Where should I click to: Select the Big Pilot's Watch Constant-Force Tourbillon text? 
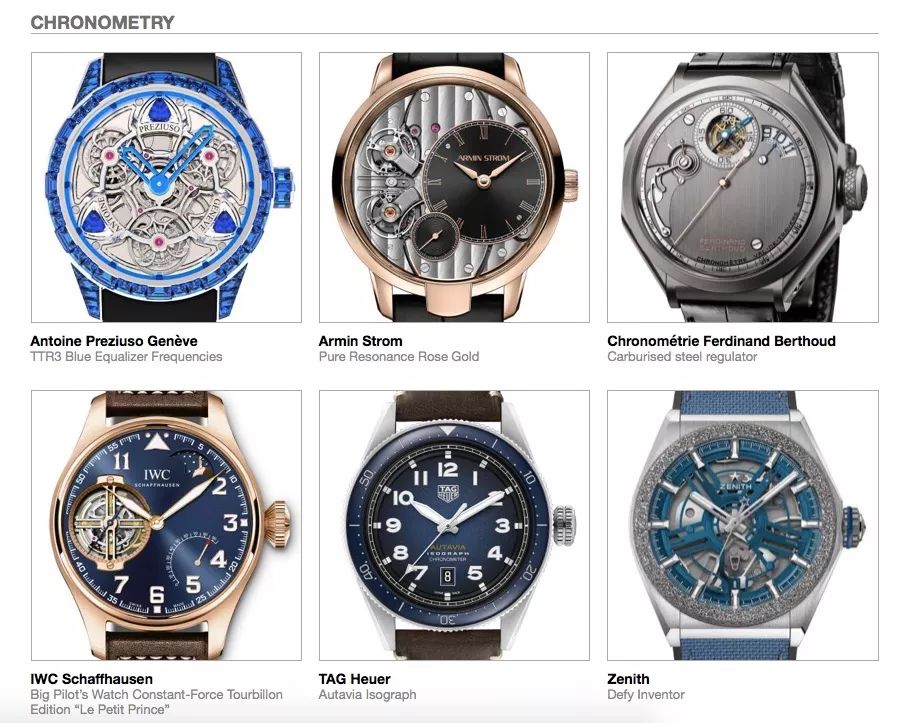tap(157, 695)
